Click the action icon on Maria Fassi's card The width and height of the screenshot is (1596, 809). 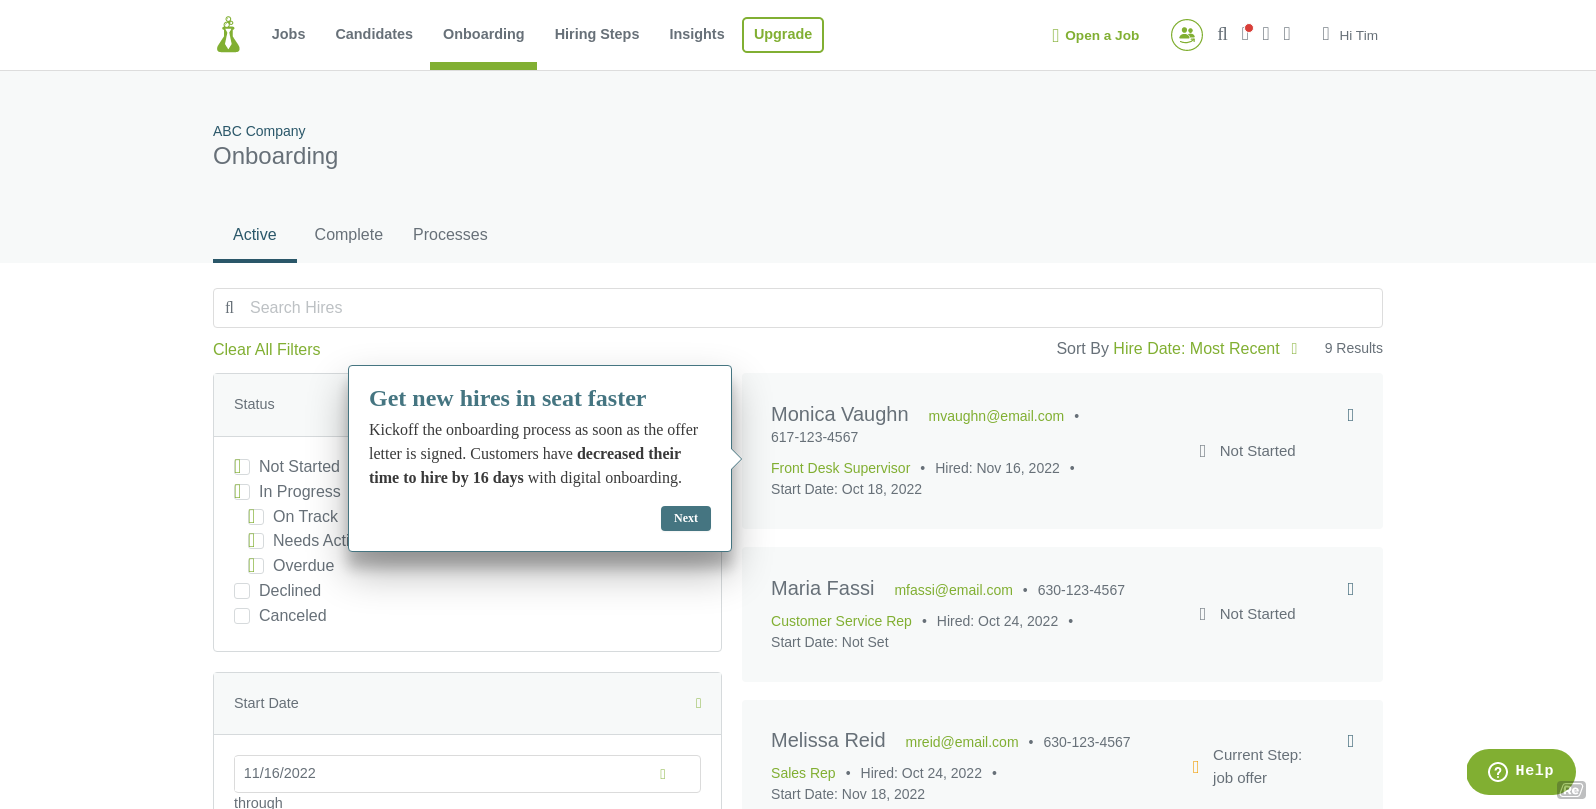pos(1350,589)
